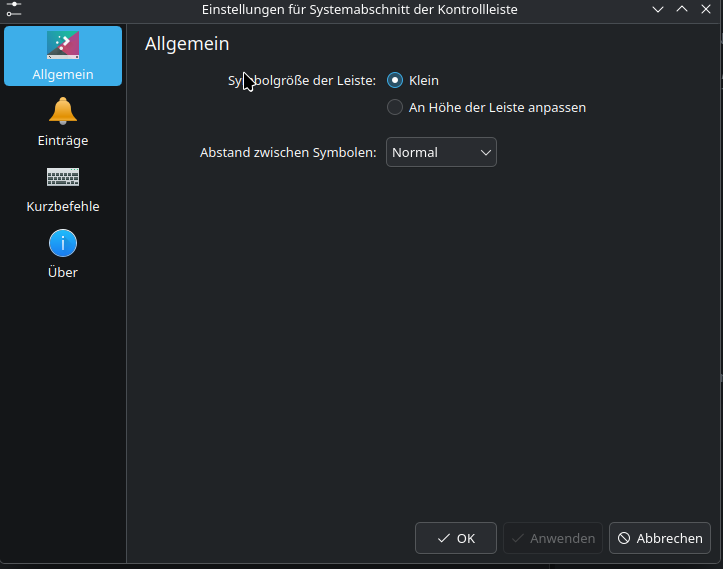Click the Allgemein sidebar icon

coord(63,45)
